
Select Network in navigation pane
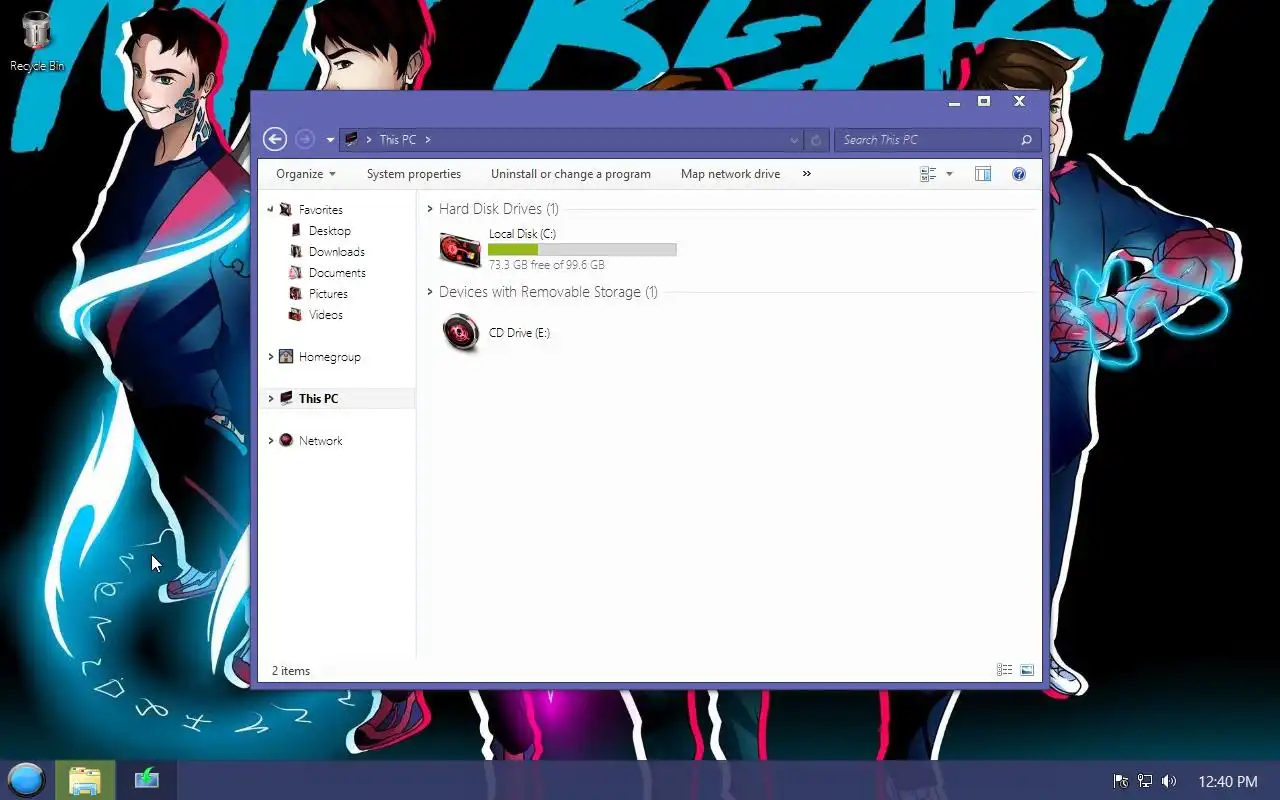pyautogui.click(x=320, y=441)
